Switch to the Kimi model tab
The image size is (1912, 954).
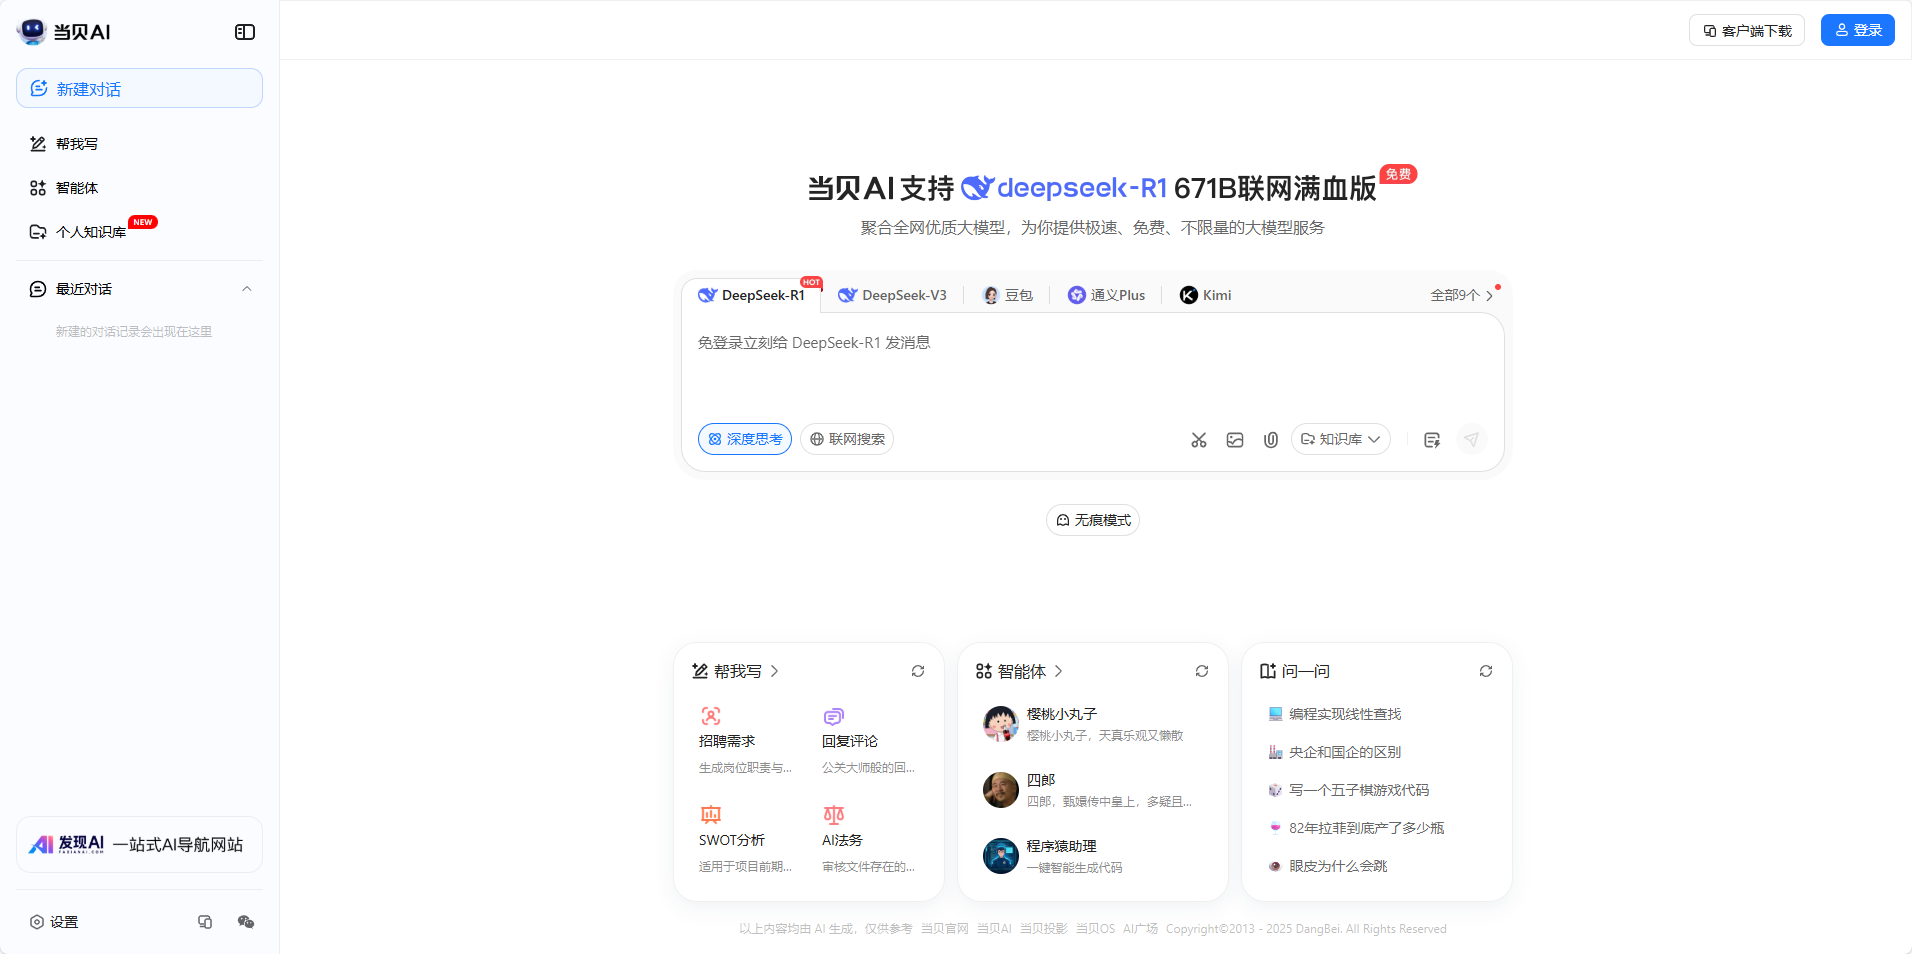click(x=1206, y=295)
